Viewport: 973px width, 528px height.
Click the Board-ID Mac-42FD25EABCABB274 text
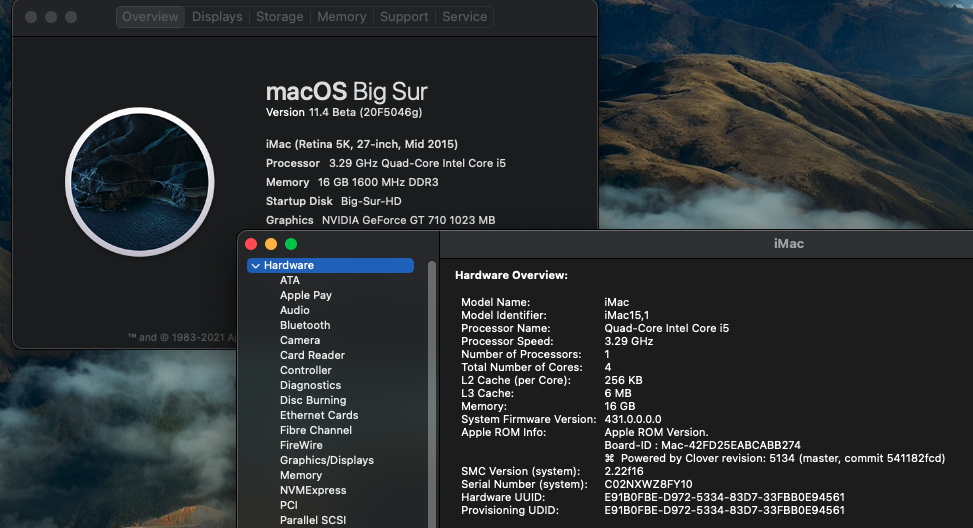point(702,445)
